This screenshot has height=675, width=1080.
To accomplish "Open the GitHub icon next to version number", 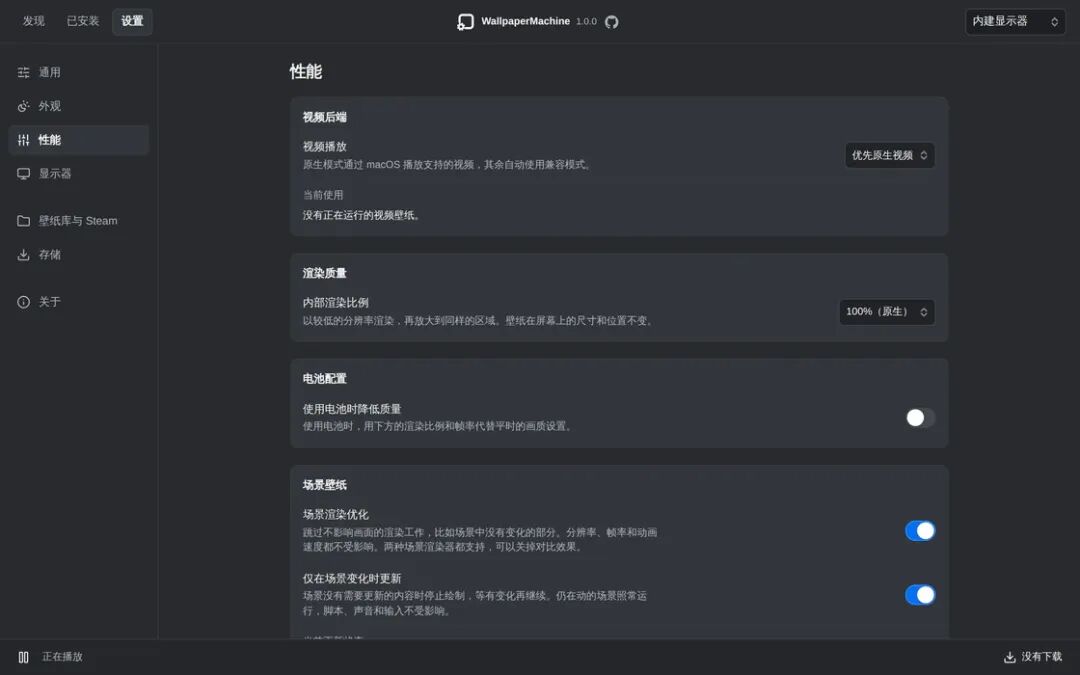I will click(x=612, y=22).
